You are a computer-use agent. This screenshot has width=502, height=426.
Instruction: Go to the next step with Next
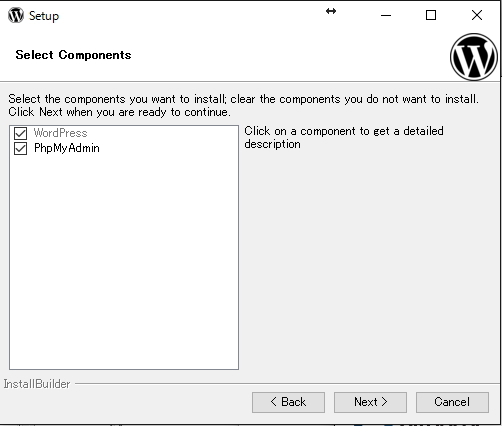(370, 402)
